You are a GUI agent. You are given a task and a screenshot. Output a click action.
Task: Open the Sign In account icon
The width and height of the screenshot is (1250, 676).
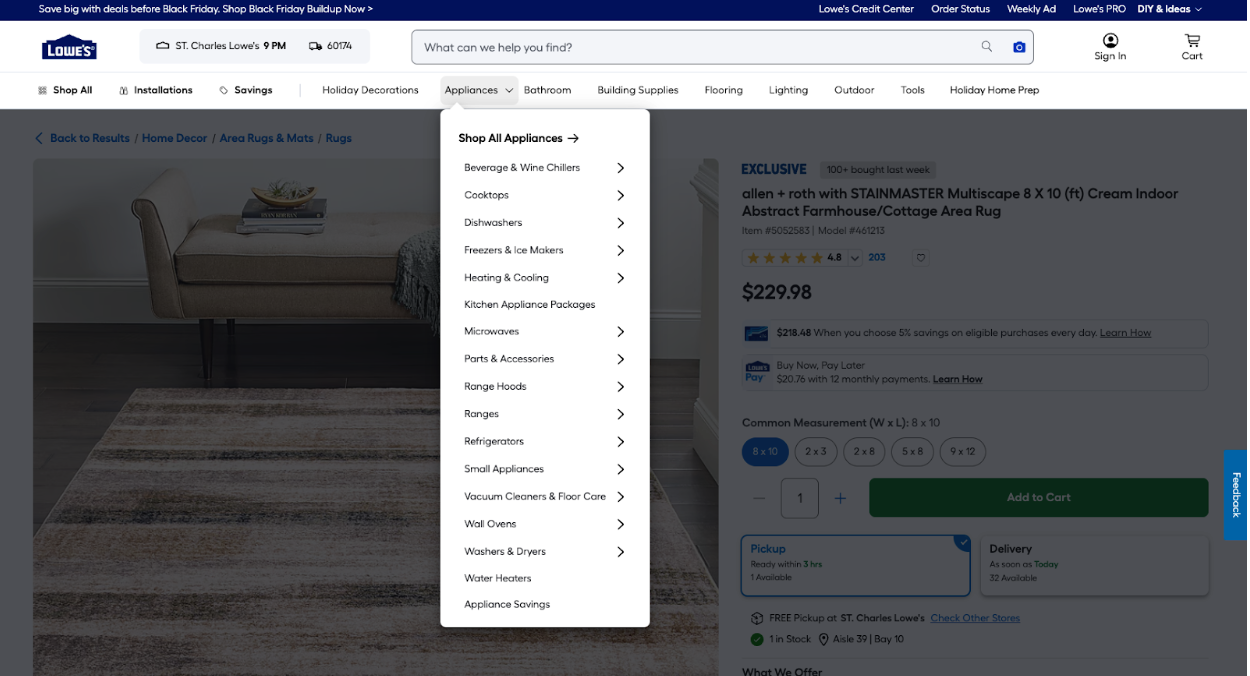(x=1110, y=47)
